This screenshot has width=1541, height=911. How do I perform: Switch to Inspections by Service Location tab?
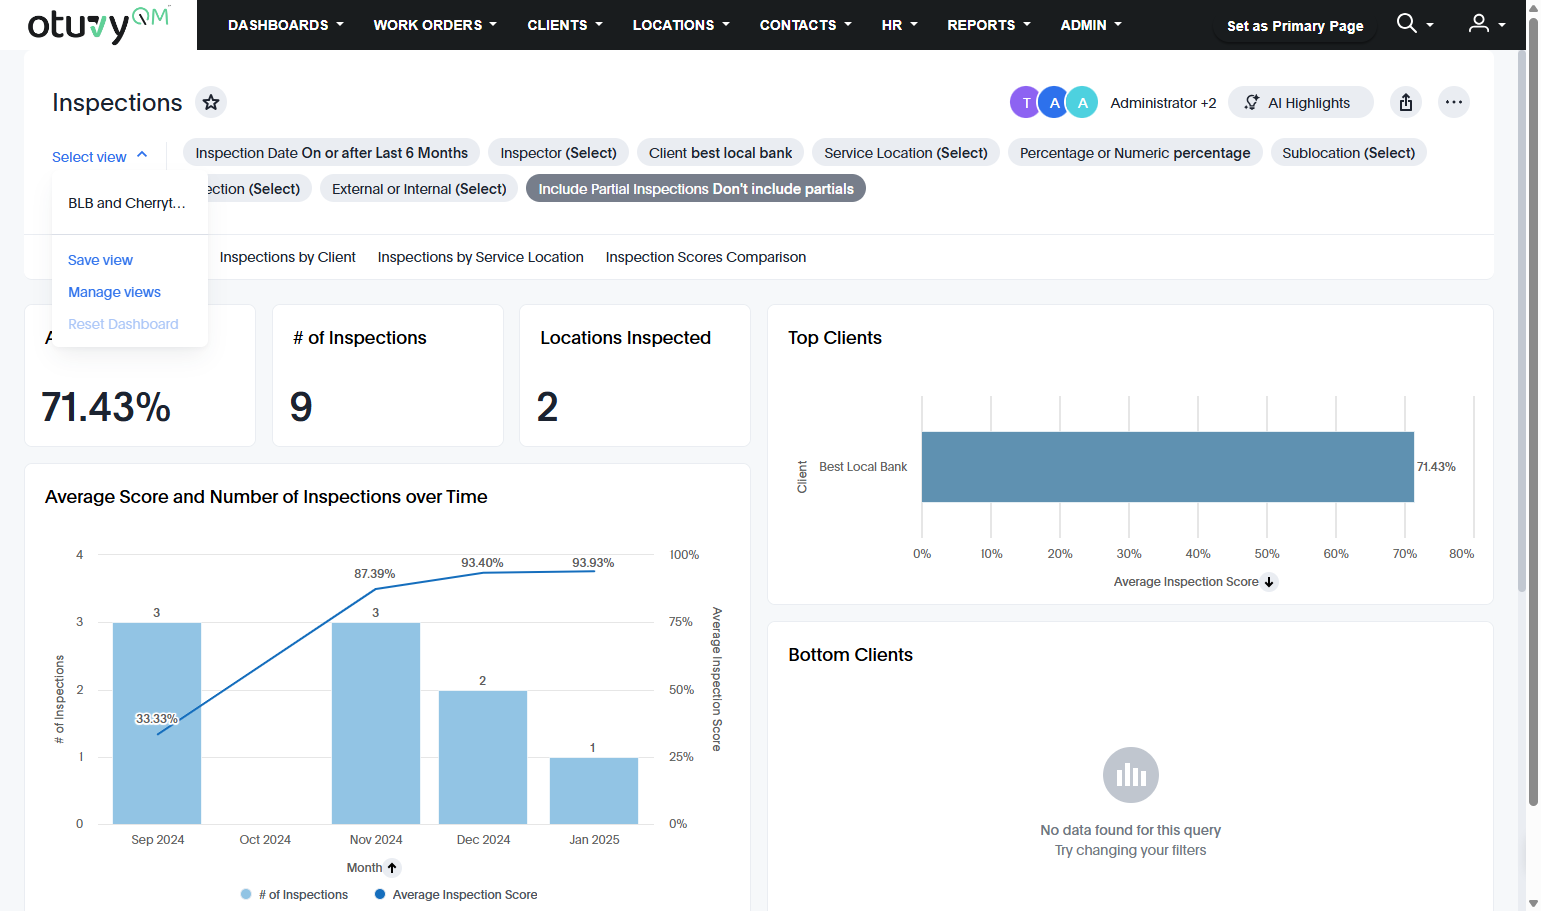(x=480, y=257)
